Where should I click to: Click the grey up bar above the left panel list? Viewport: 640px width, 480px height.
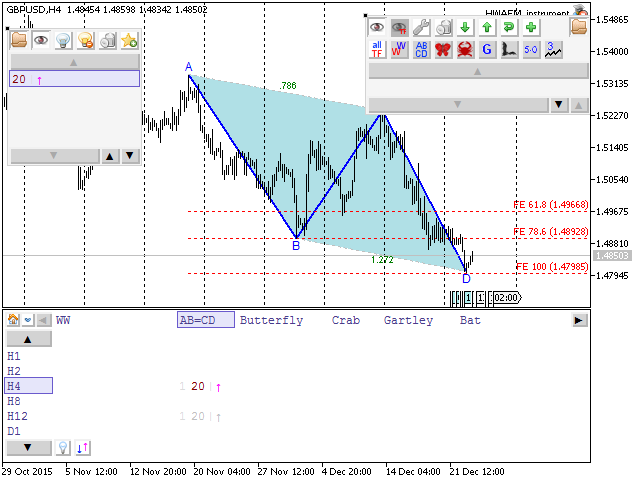[74, 62]
